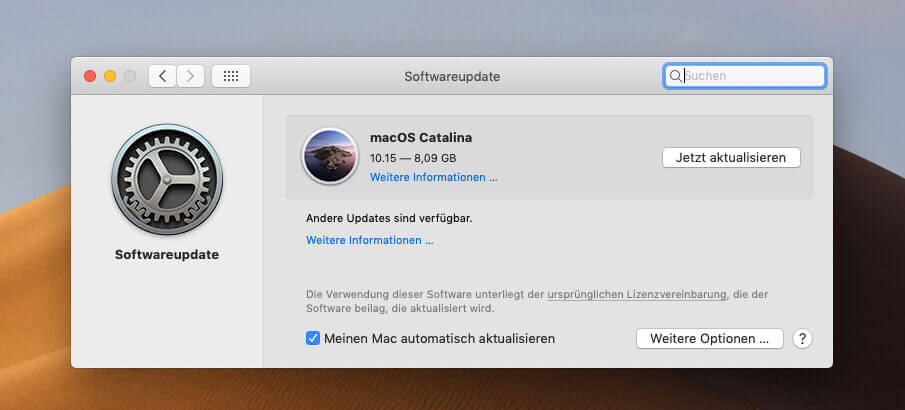Click the 10.15 — 8,09 GB version text
905x410 pixels.
(x=412, y=158)
